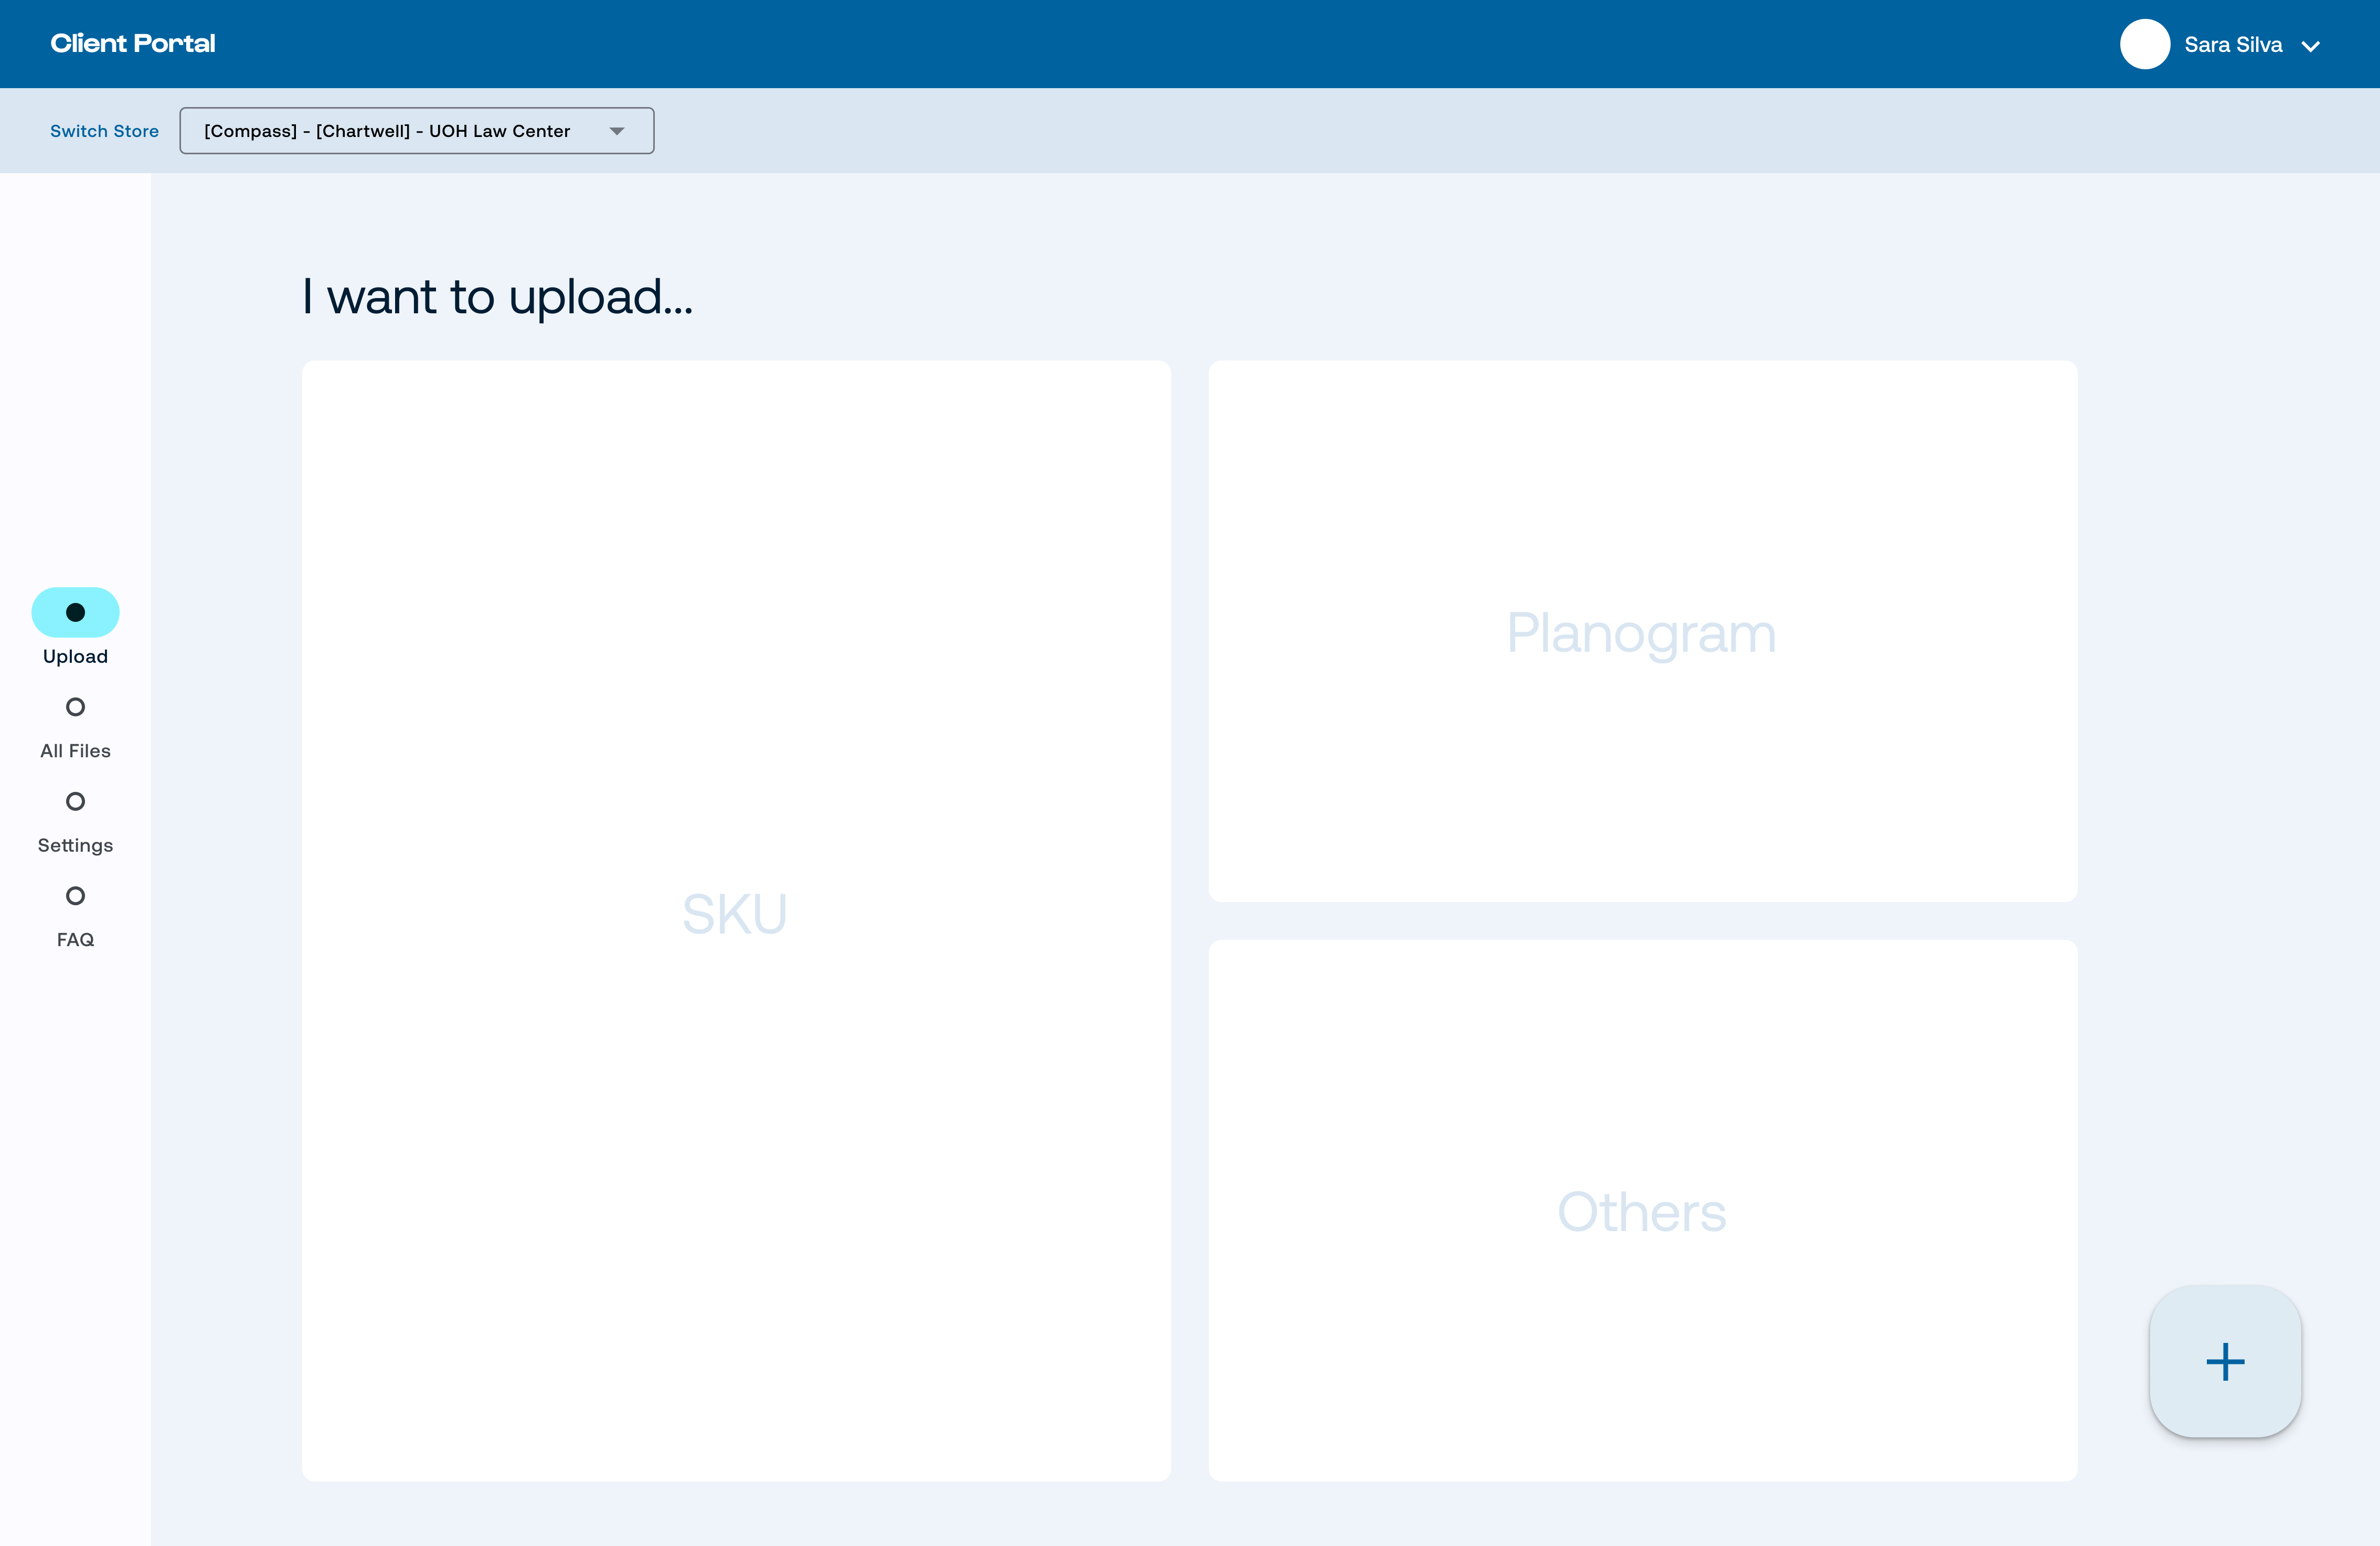Click the Client Portal logo
Screen dimensions: 2380x1546
[133, 43]
